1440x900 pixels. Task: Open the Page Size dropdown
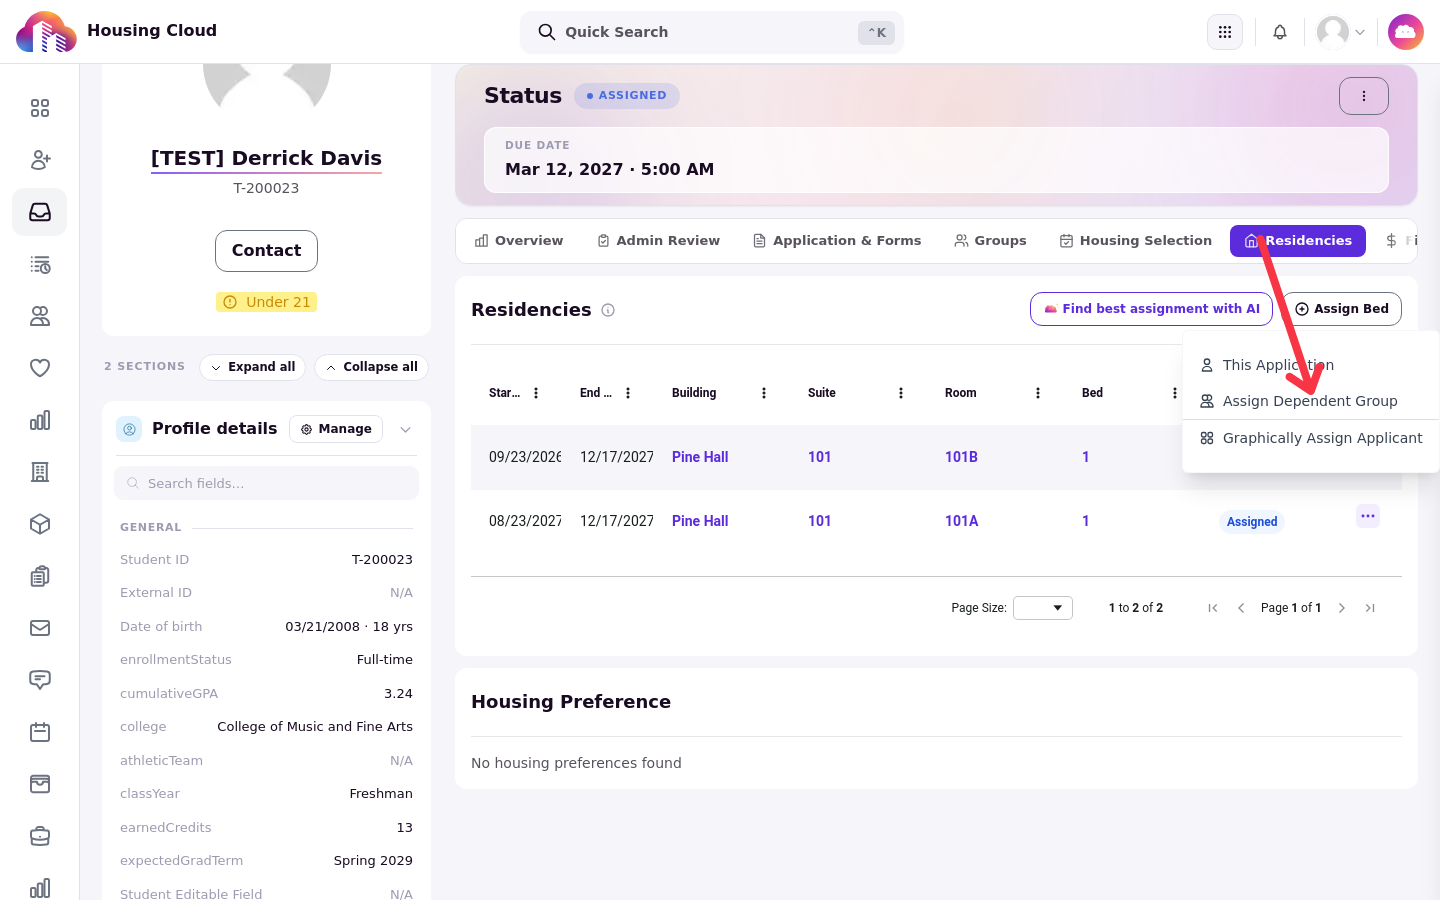(1043, 608)
